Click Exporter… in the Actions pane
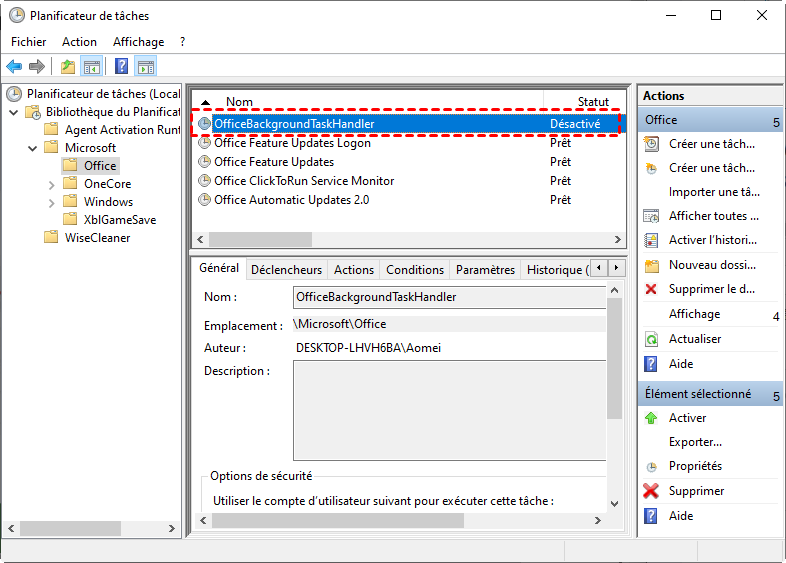The image size is (786, 563). click(x=695, y=442)
